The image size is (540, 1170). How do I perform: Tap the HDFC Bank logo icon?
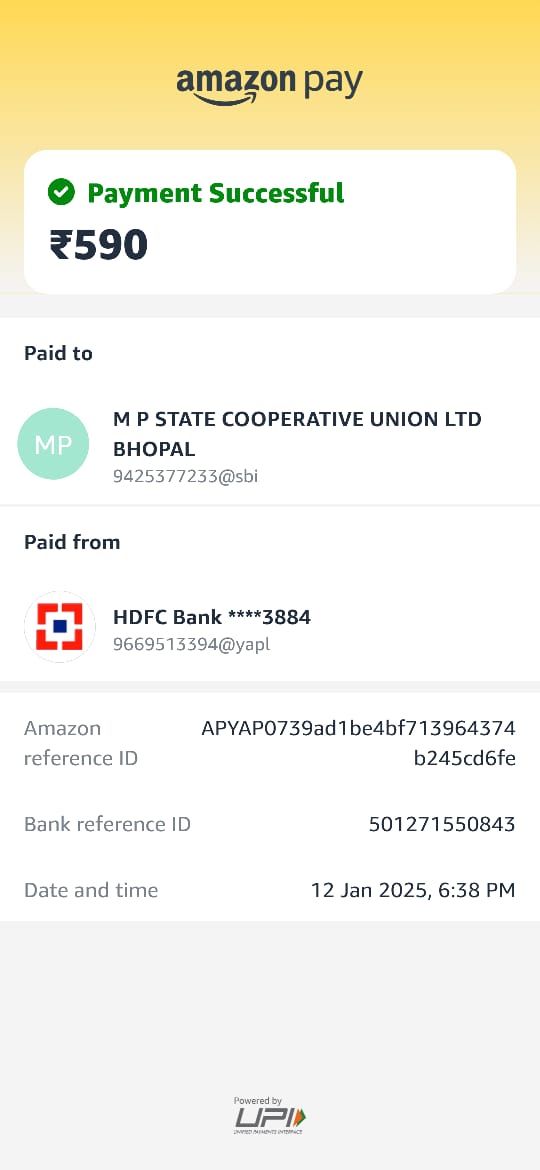point(60,627)
